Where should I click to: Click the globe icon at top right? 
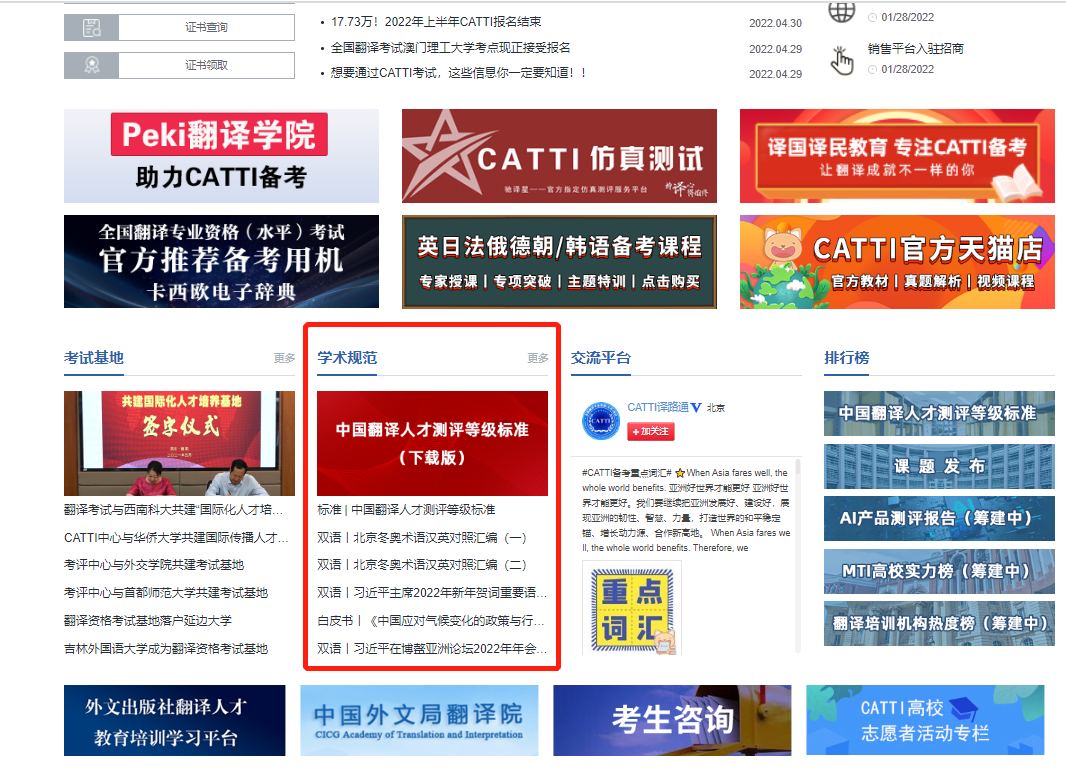(842, 10)
